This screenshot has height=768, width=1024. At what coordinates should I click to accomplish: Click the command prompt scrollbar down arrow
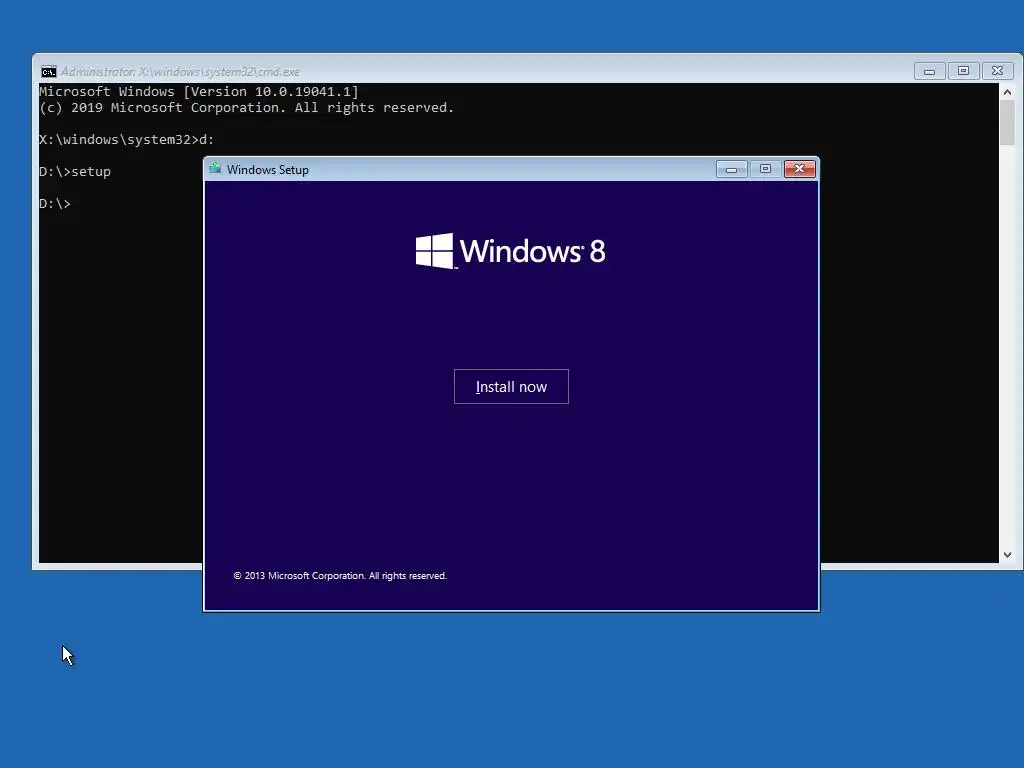[1007, 554]
